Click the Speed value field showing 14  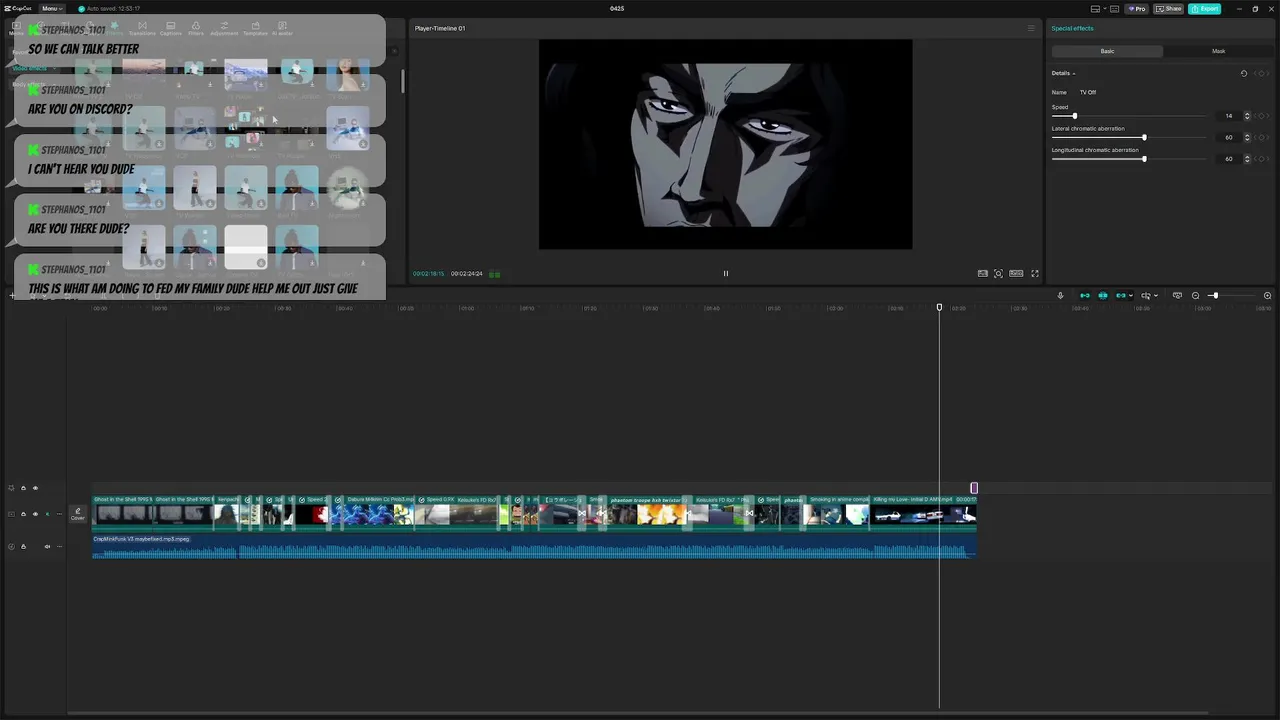[x=1227, y=116]
